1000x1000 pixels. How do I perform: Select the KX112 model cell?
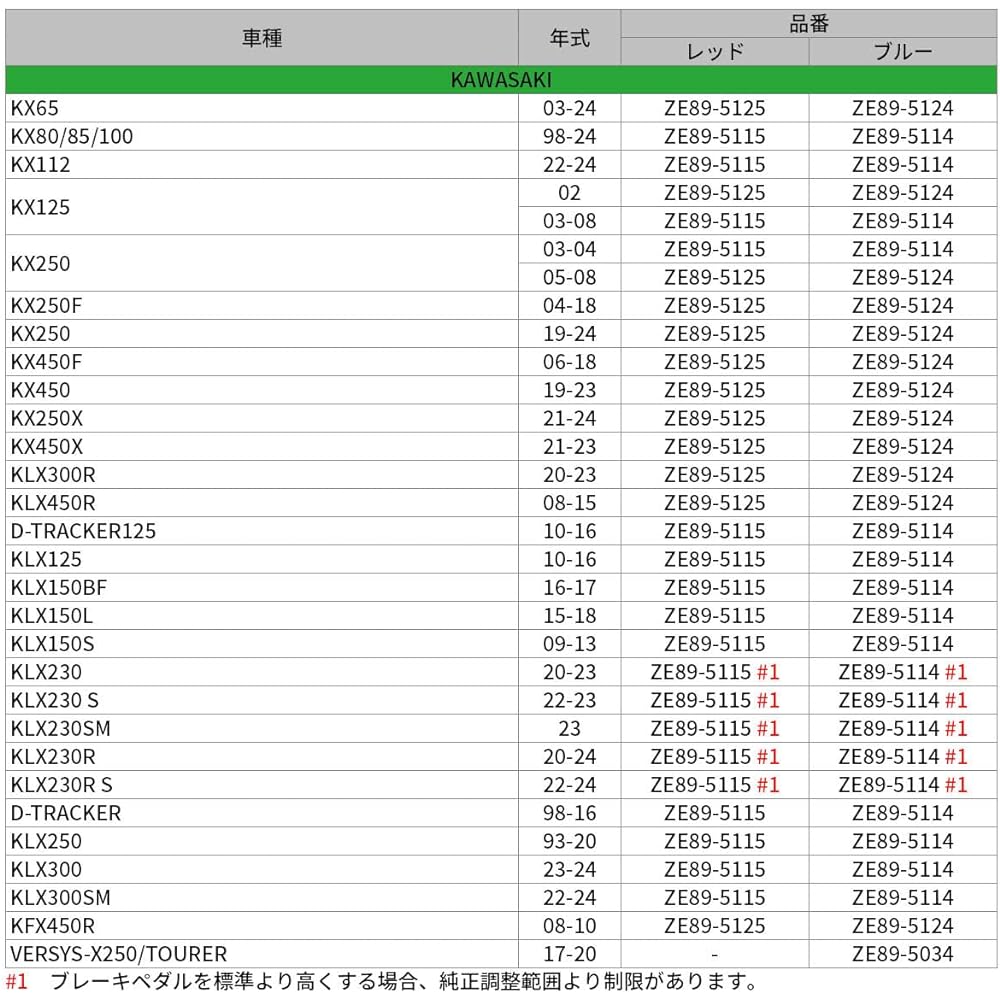tap(261, 165)
